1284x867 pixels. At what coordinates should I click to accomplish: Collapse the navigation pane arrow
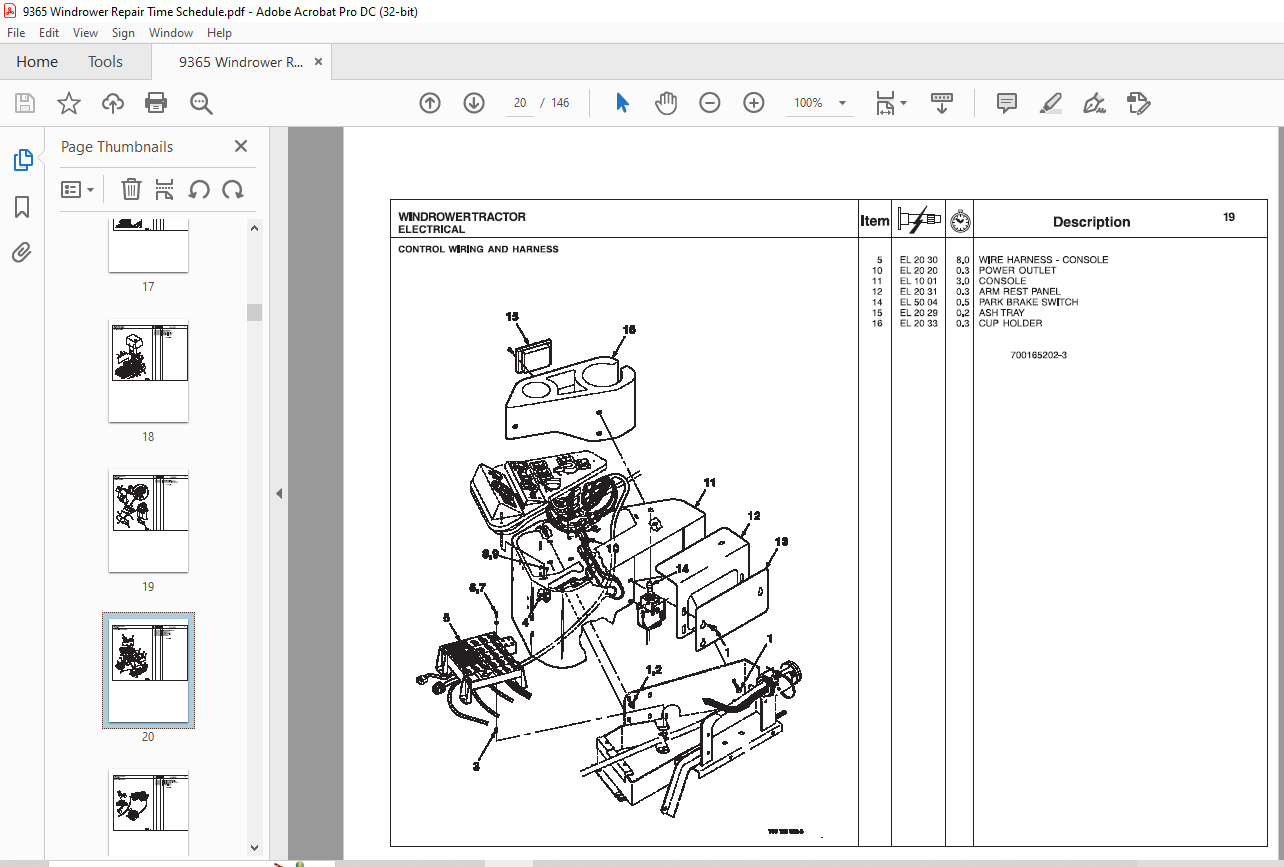[x=279, y=493]
